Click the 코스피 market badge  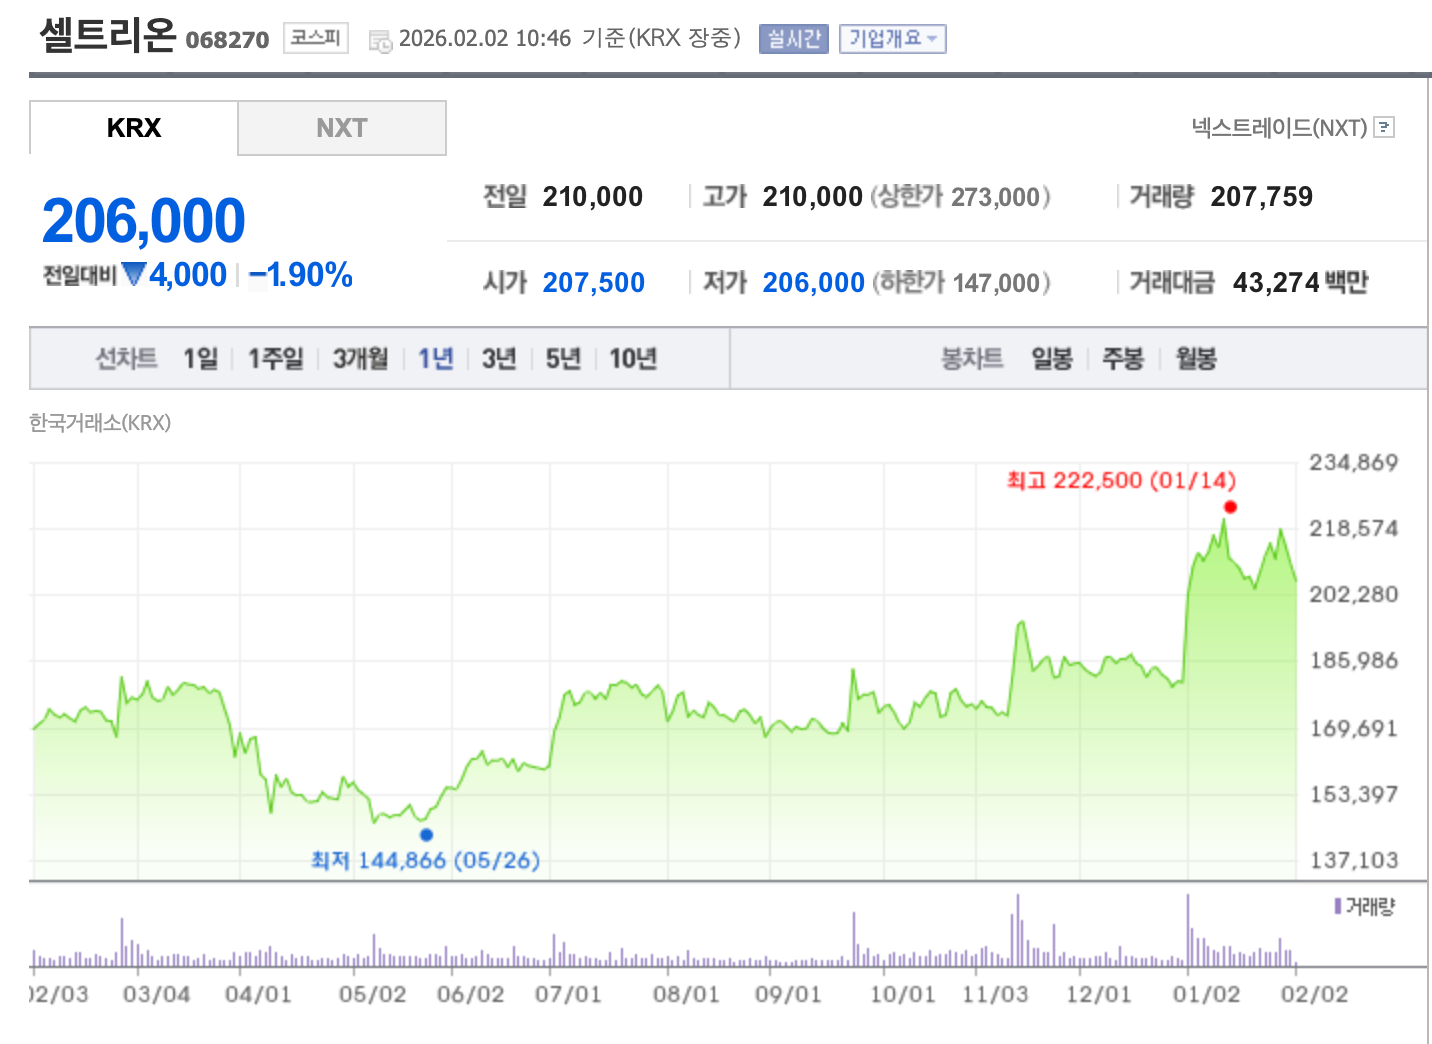(x=316, y=38)
